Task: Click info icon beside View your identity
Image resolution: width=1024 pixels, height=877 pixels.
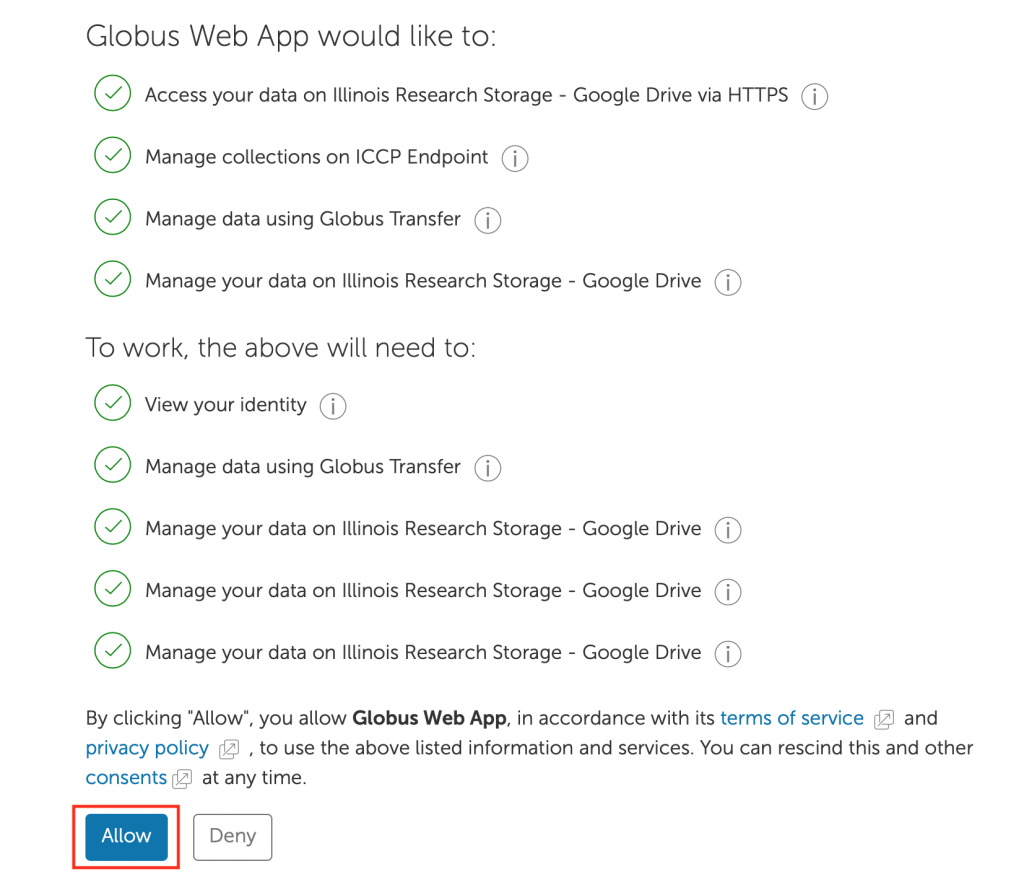Action: coord(332,406)
